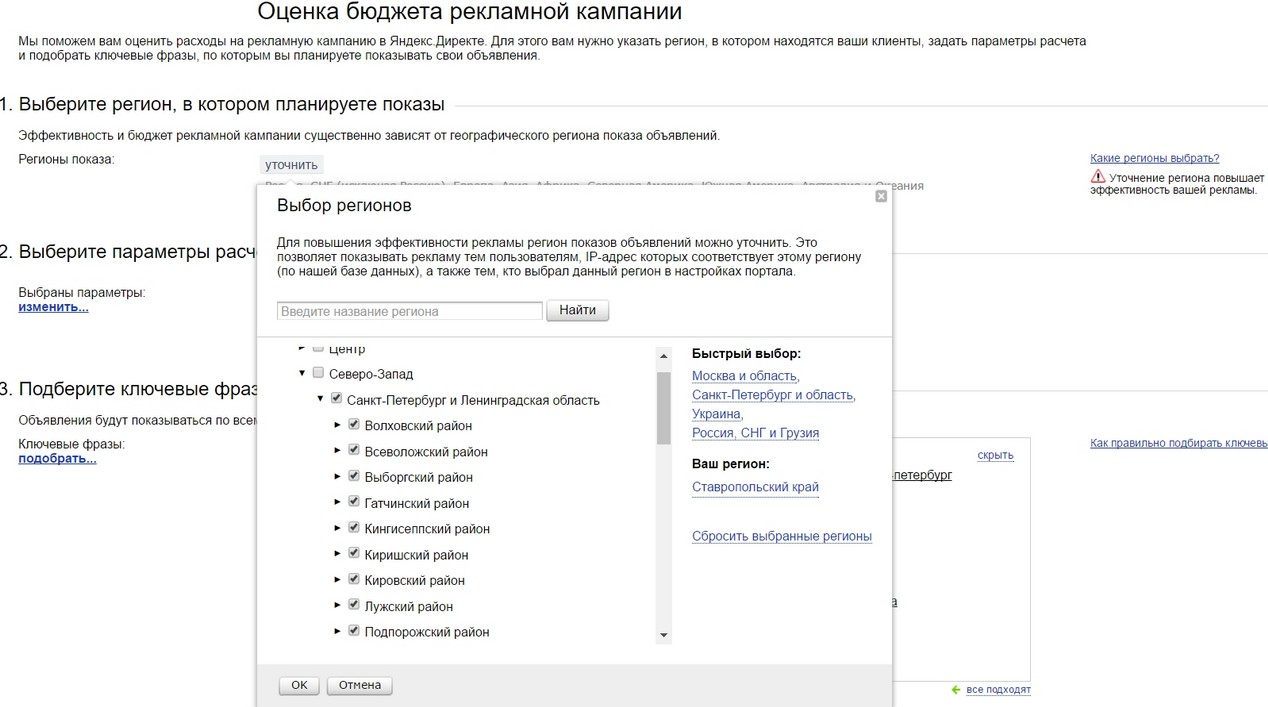Expand the Всеволожский район node
1268x707 pixels.
click(x=338, y=451)
